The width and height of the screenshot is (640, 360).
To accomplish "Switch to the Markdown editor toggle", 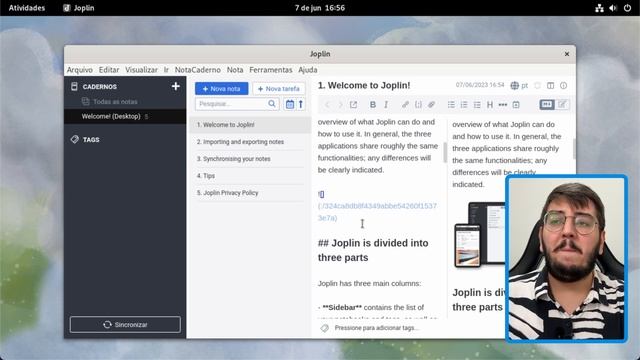I will click(x=547, y=104).
